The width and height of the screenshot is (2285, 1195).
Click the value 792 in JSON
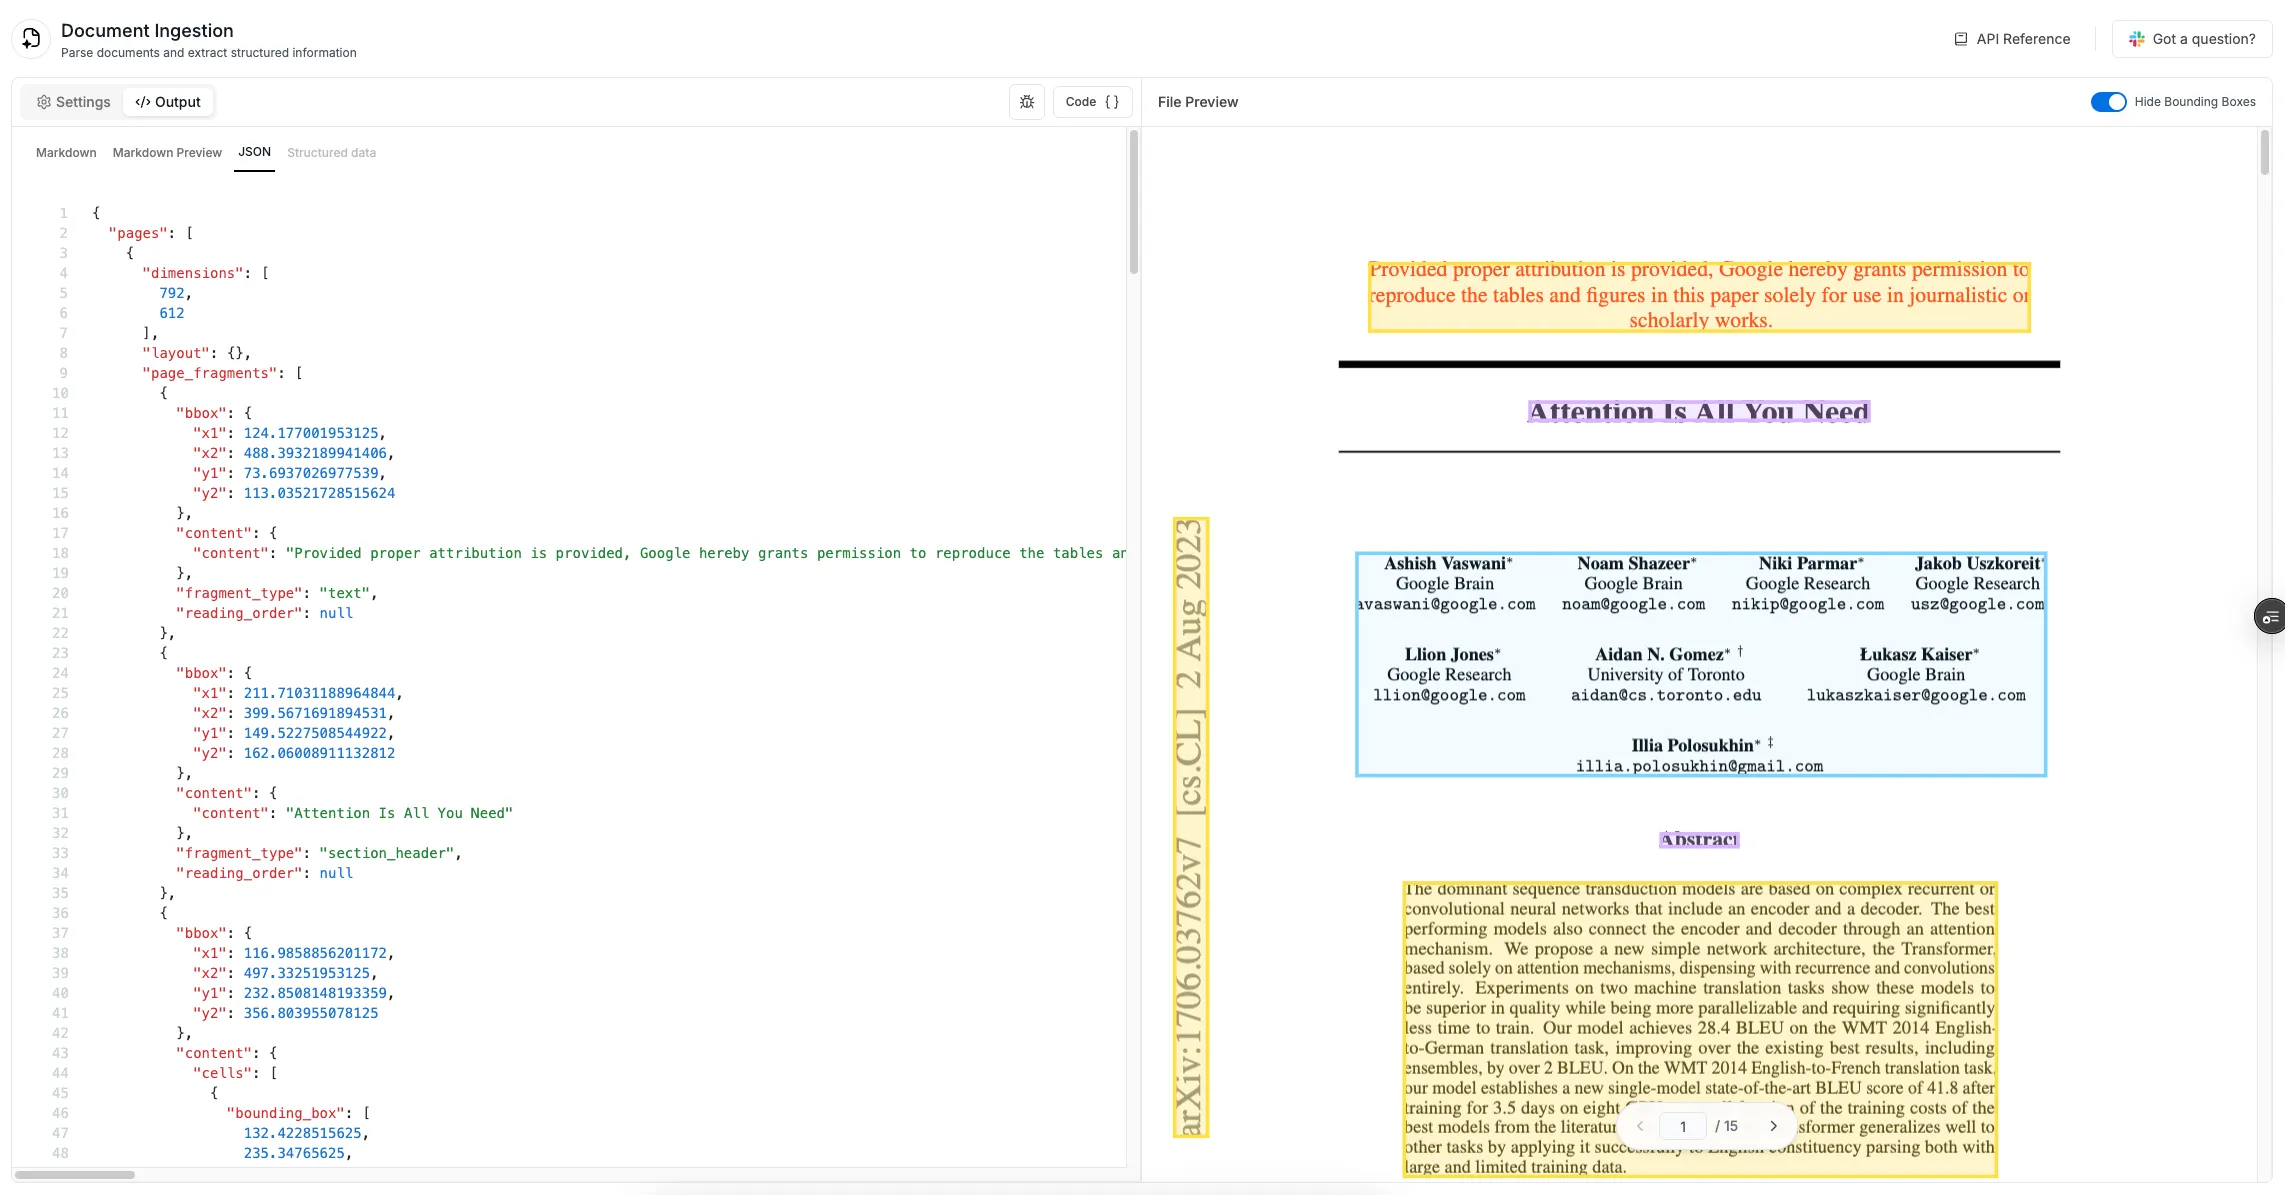click(172, 293)
